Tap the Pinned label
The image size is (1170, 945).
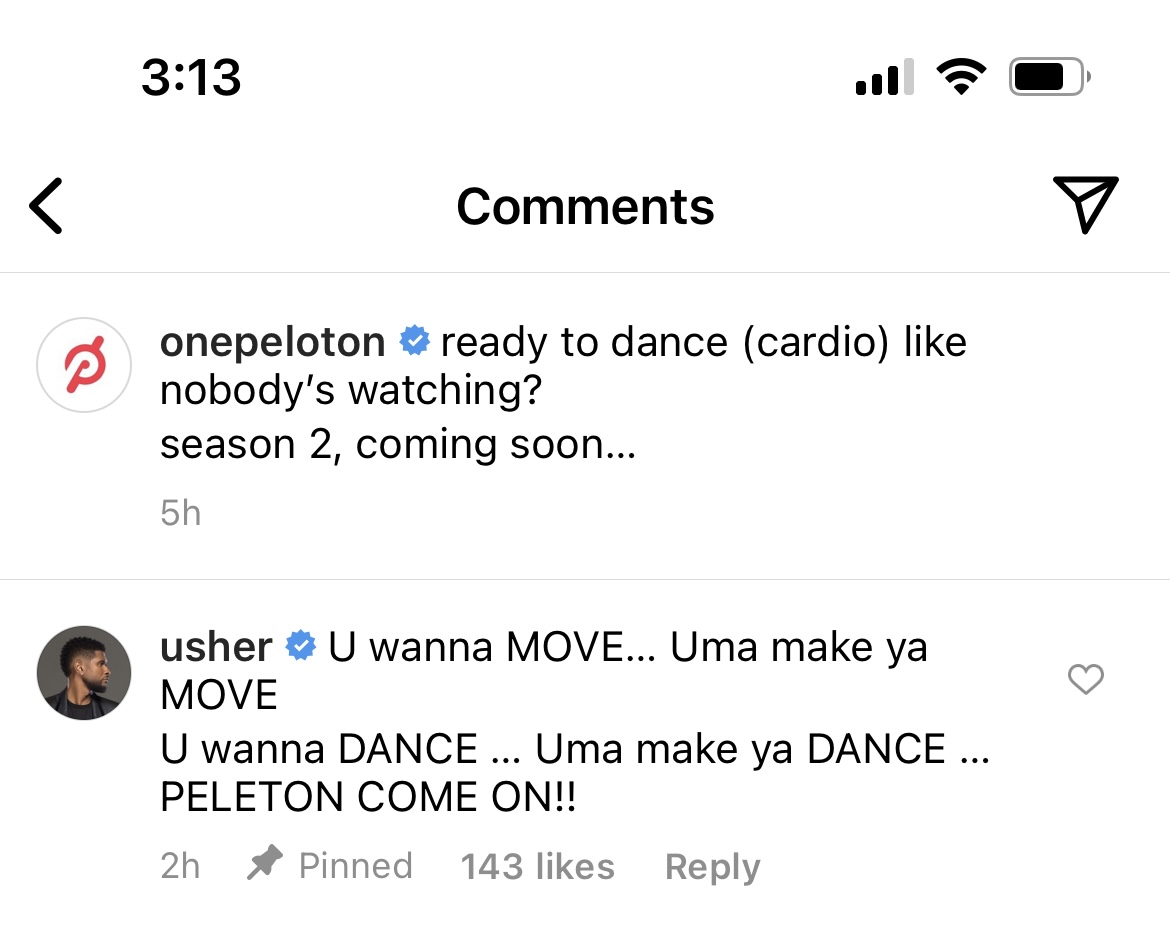(x=355, y=865)
